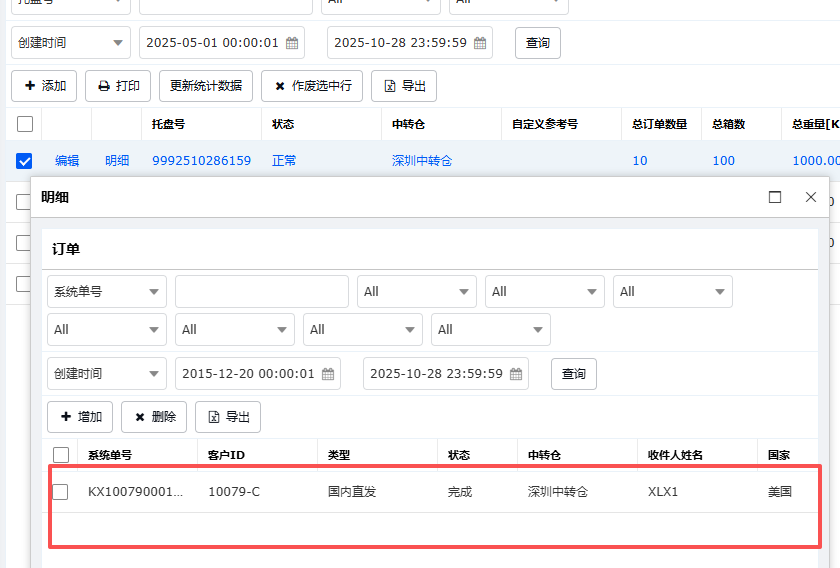Check the order row KX100790001 checkbox
The width and height of the screenshot is (840, 568).
pyautogui.click(x=61, y=492)
